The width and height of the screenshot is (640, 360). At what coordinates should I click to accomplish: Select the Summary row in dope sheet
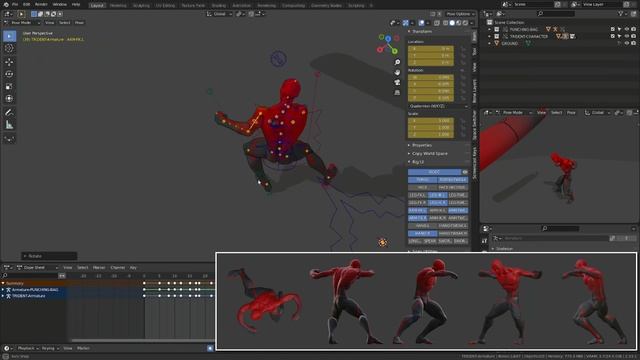click(x=33, y=283)
